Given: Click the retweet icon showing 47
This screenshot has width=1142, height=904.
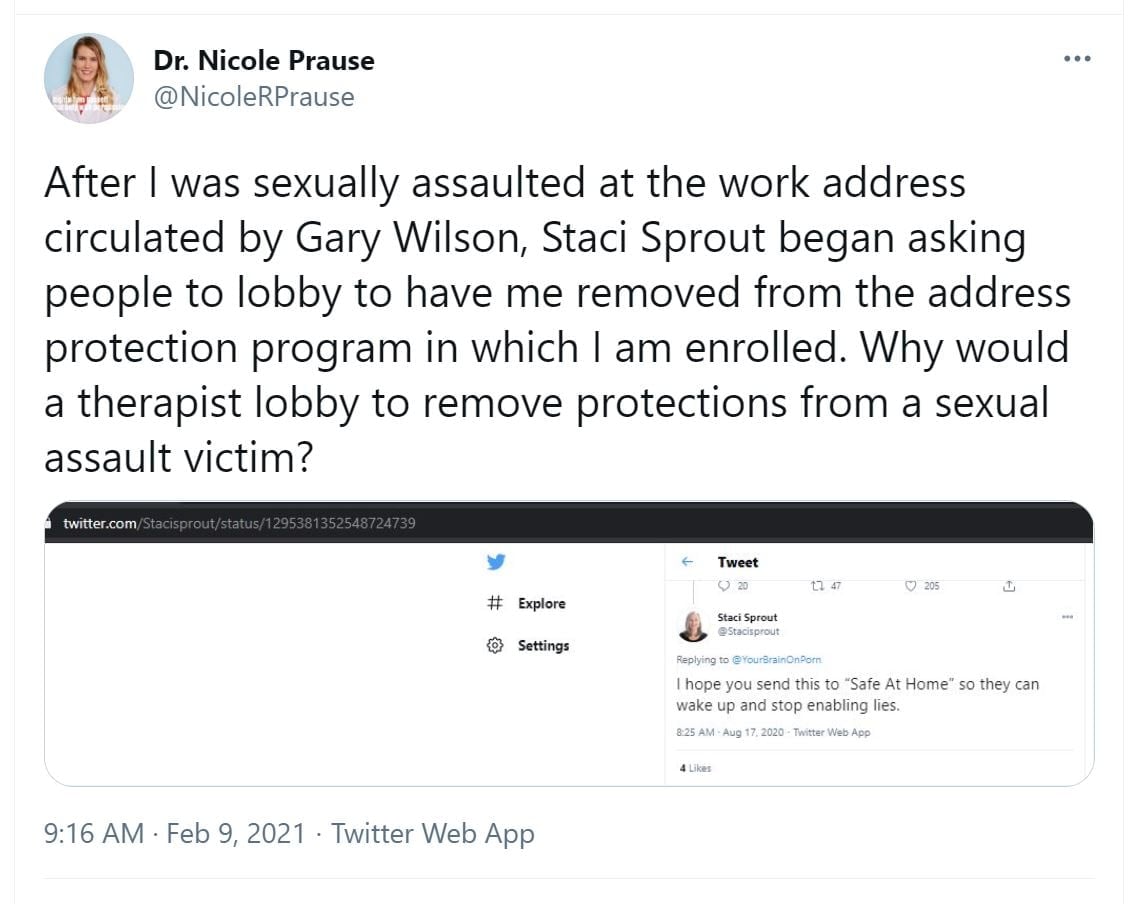Looking at the screenshot, I should 818,586.
